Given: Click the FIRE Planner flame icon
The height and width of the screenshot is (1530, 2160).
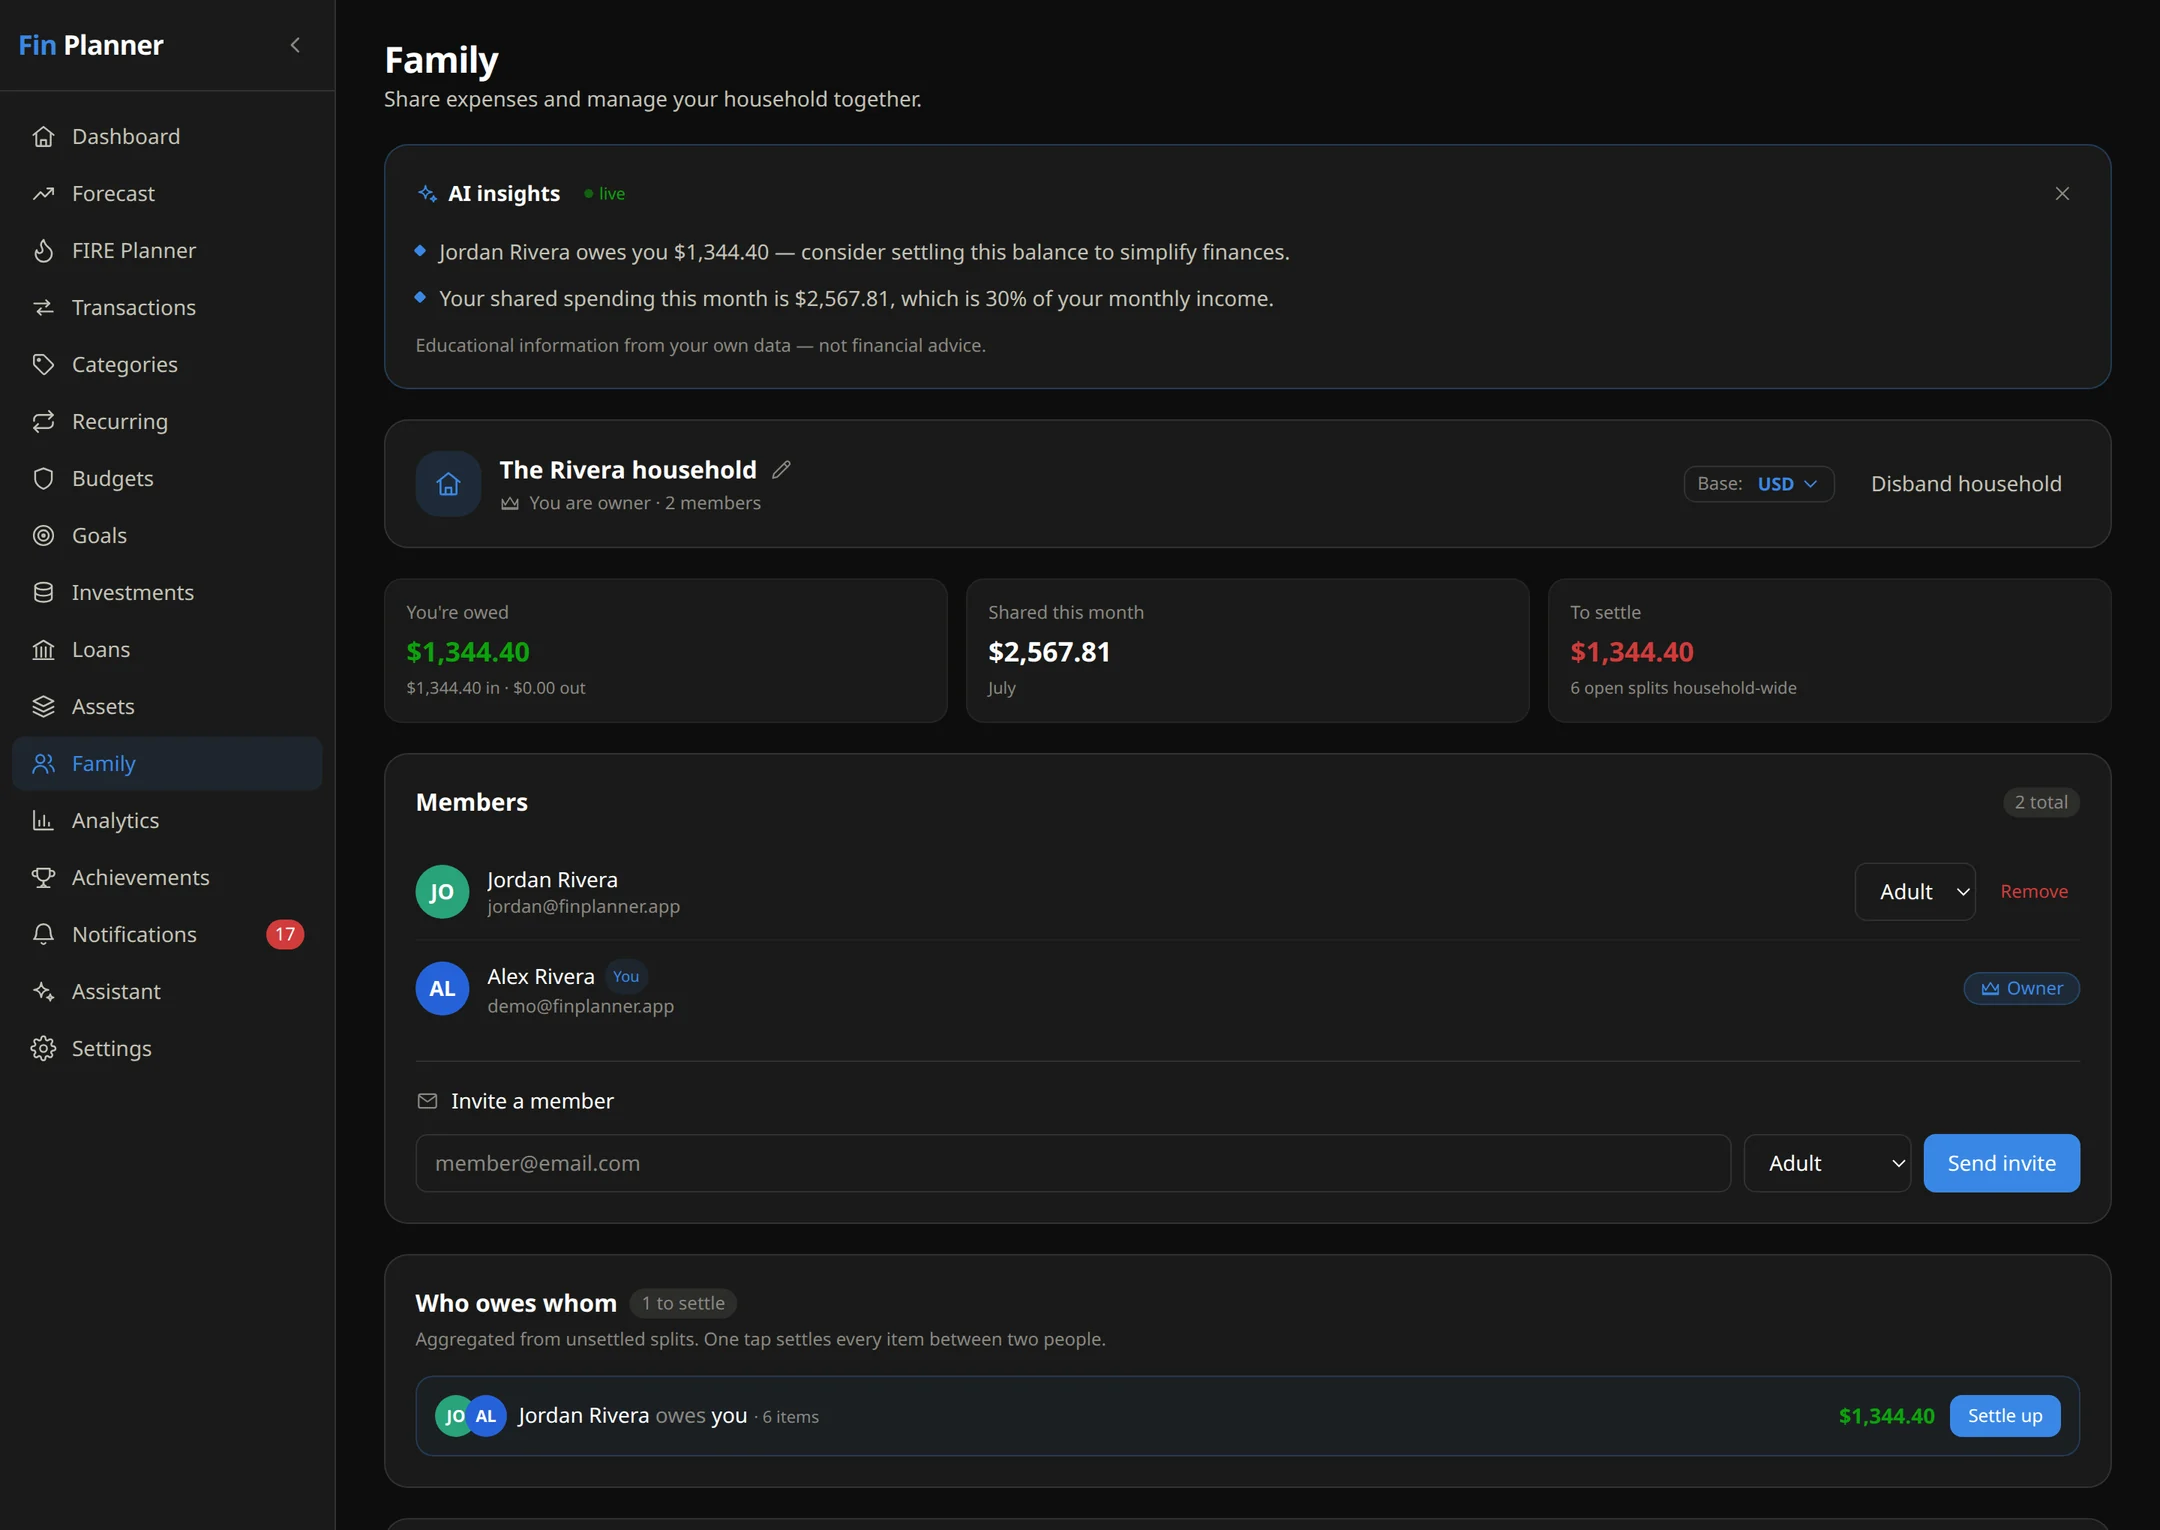Looking at the screenshot, I should [x=43, y=250].
